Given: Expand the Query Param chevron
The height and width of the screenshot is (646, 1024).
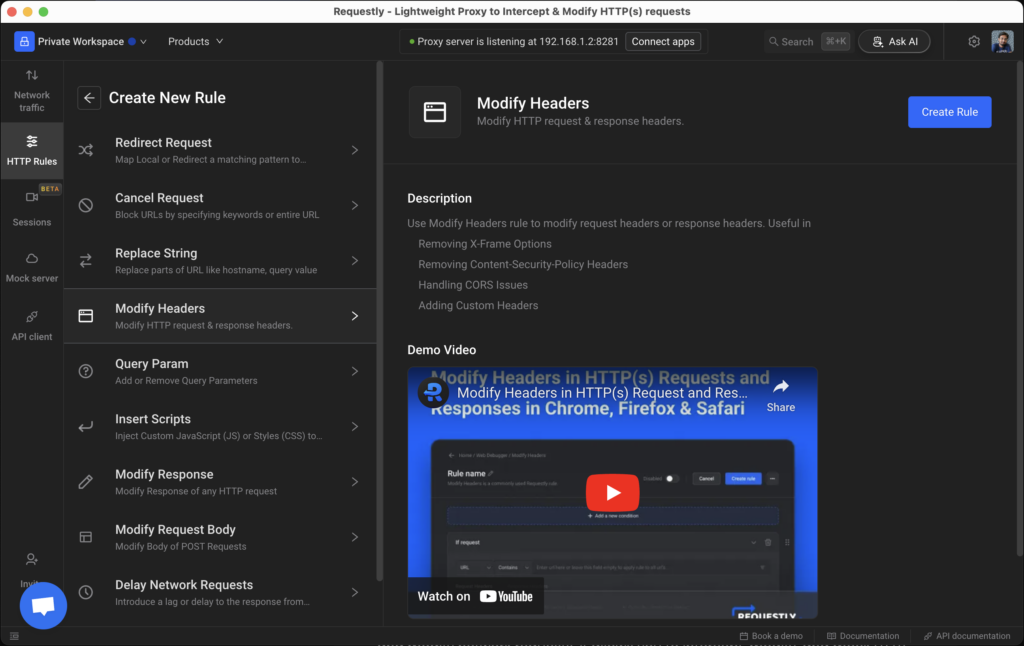Looking at the screenshot, I should (x=355, y=371).
